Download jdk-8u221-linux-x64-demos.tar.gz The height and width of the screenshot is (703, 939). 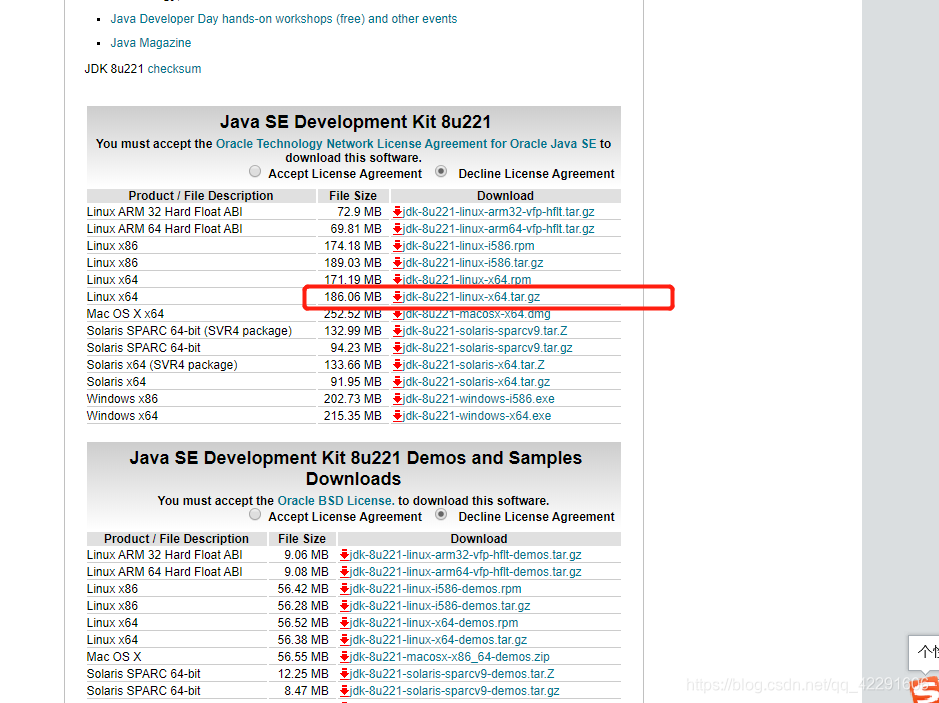438,640
